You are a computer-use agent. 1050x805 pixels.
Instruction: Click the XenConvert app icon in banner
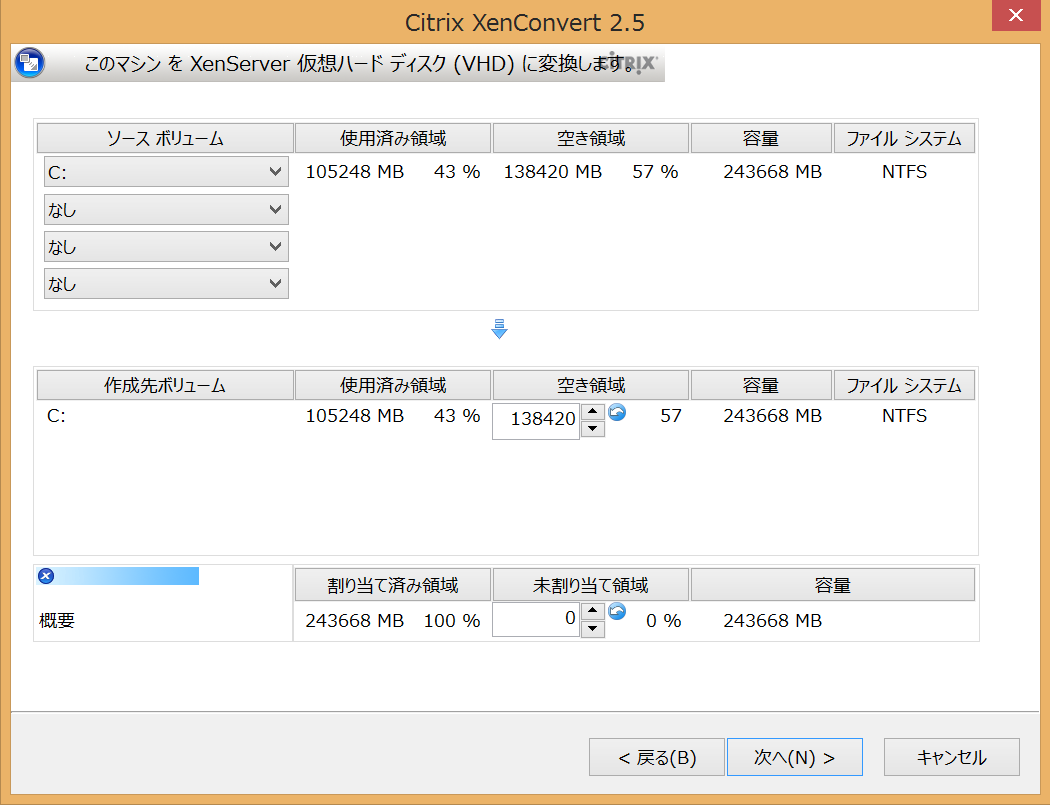tap(29, 63)
